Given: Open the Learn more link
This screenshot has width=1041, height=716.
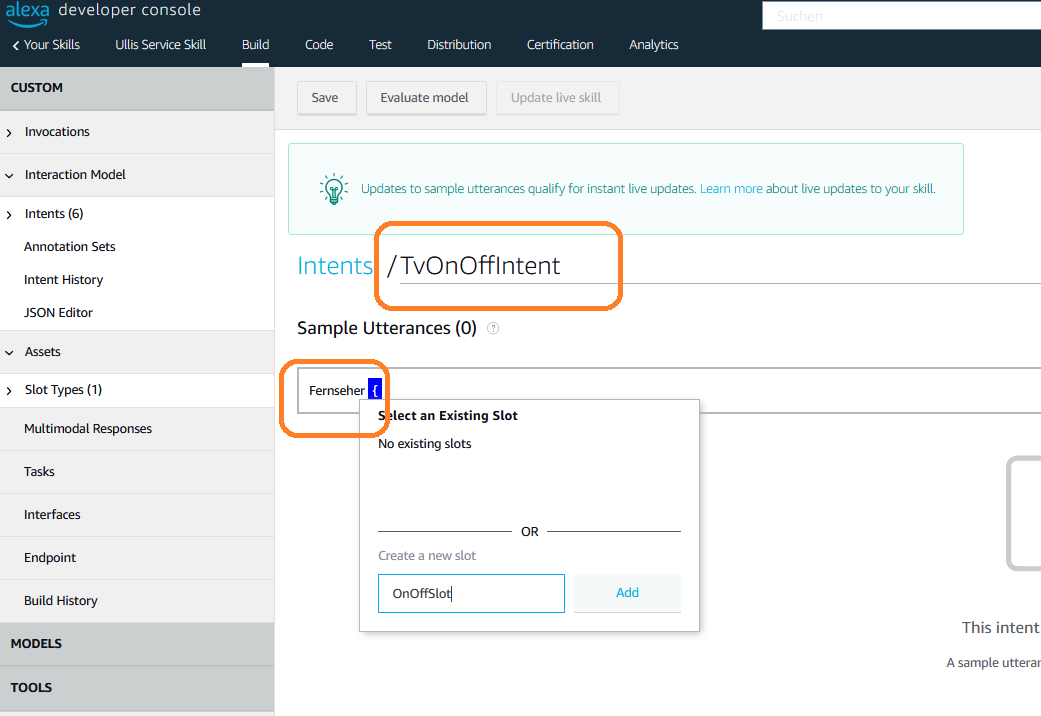Looking at the screenshot, I should [x=731, y=189].
